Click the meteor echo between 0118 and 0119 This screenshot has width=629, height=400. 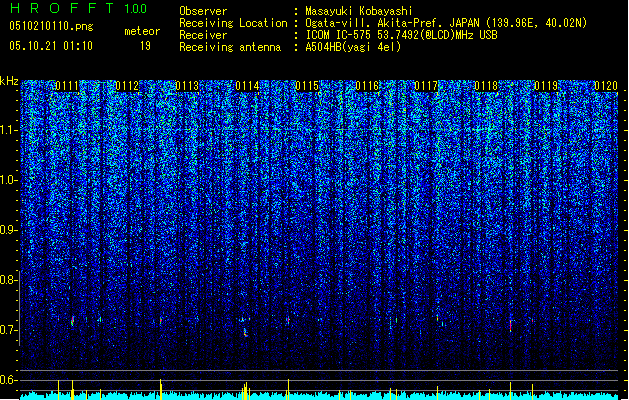[511, 325]
